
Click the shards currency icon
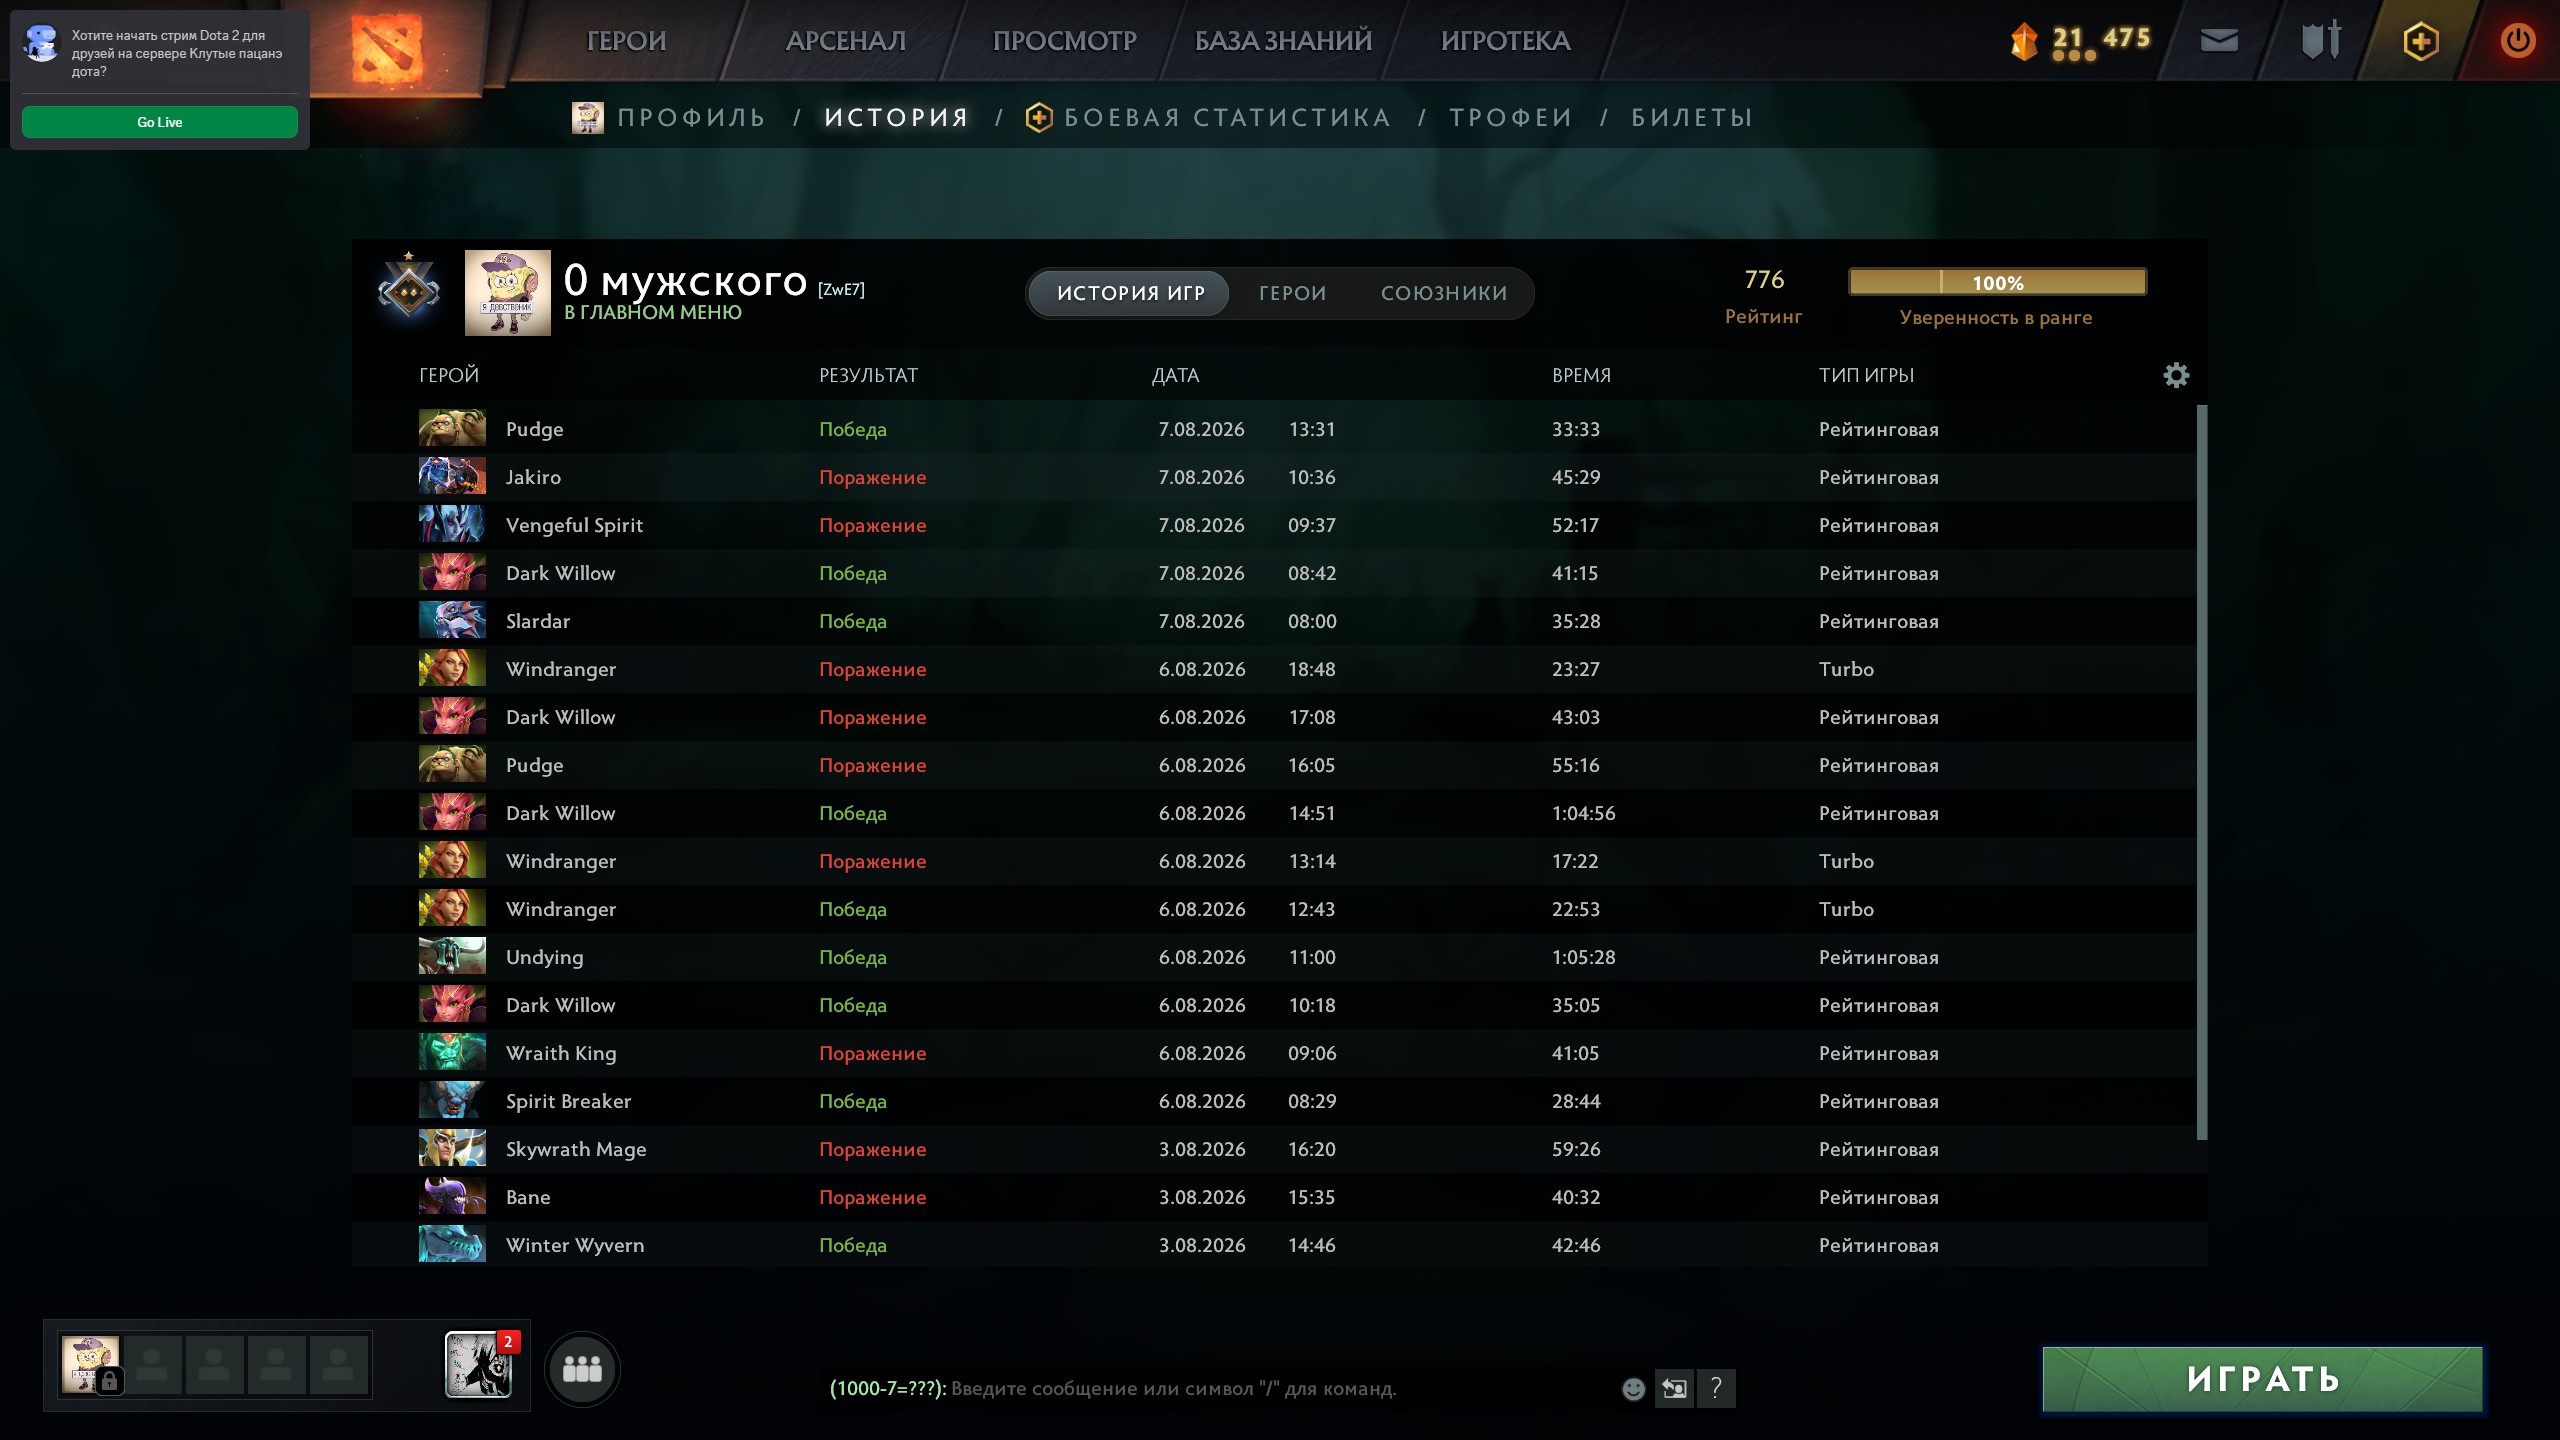pos(2024,41)
